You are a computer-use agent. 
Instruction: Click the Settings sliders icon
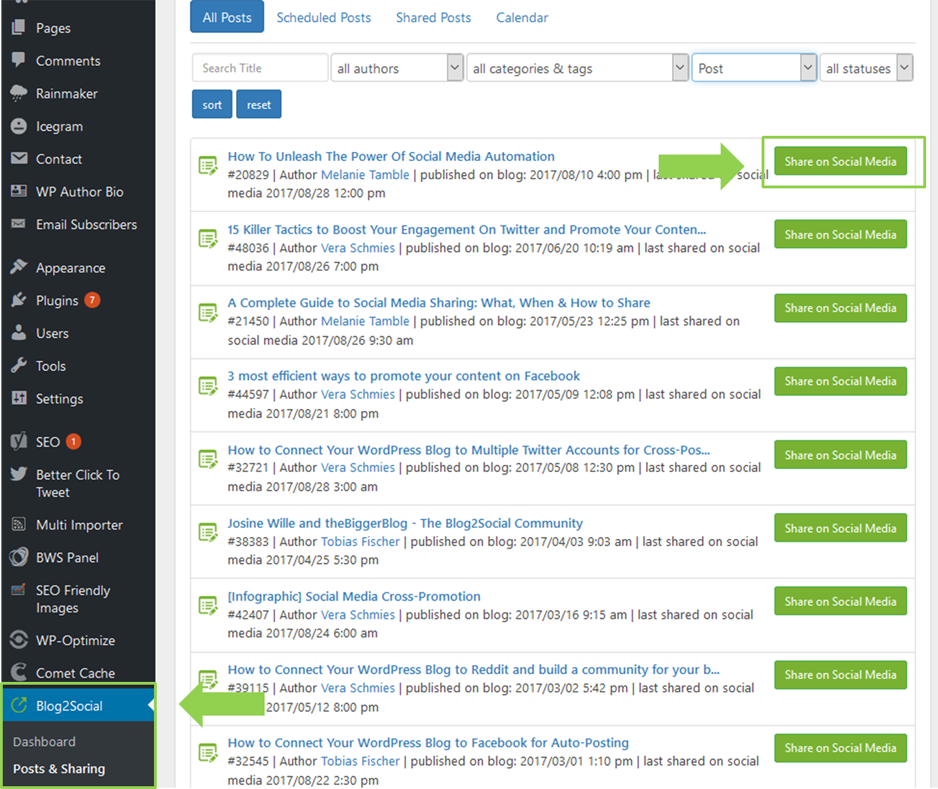[x=19, y=398]
